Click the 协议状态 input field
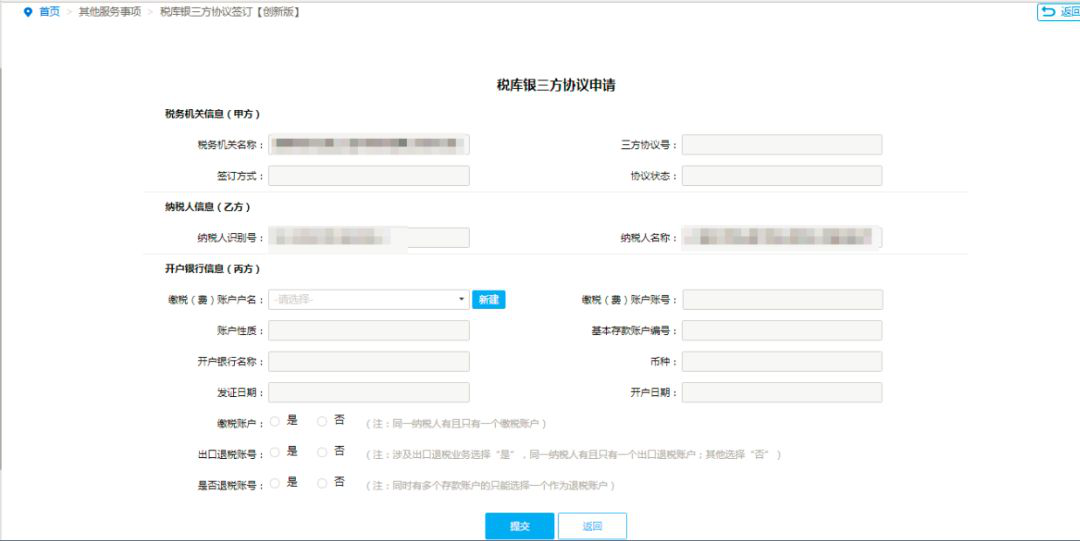The width and height of the screenshot is (1080, 541). click(x=781, y=176)
